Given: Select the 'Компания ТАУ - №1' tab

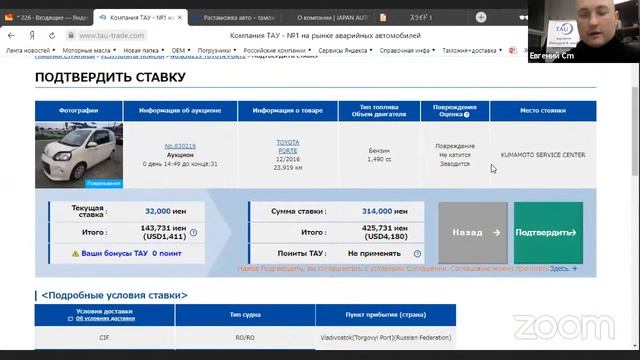Looking at the screenshot, I should click(x=141, y=18).
